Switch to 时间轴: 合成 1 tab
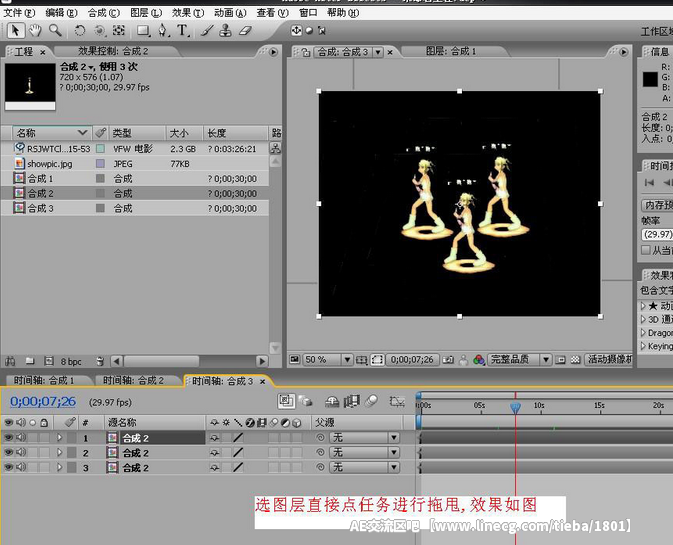673x545 pixels. (x=44, y=380)
